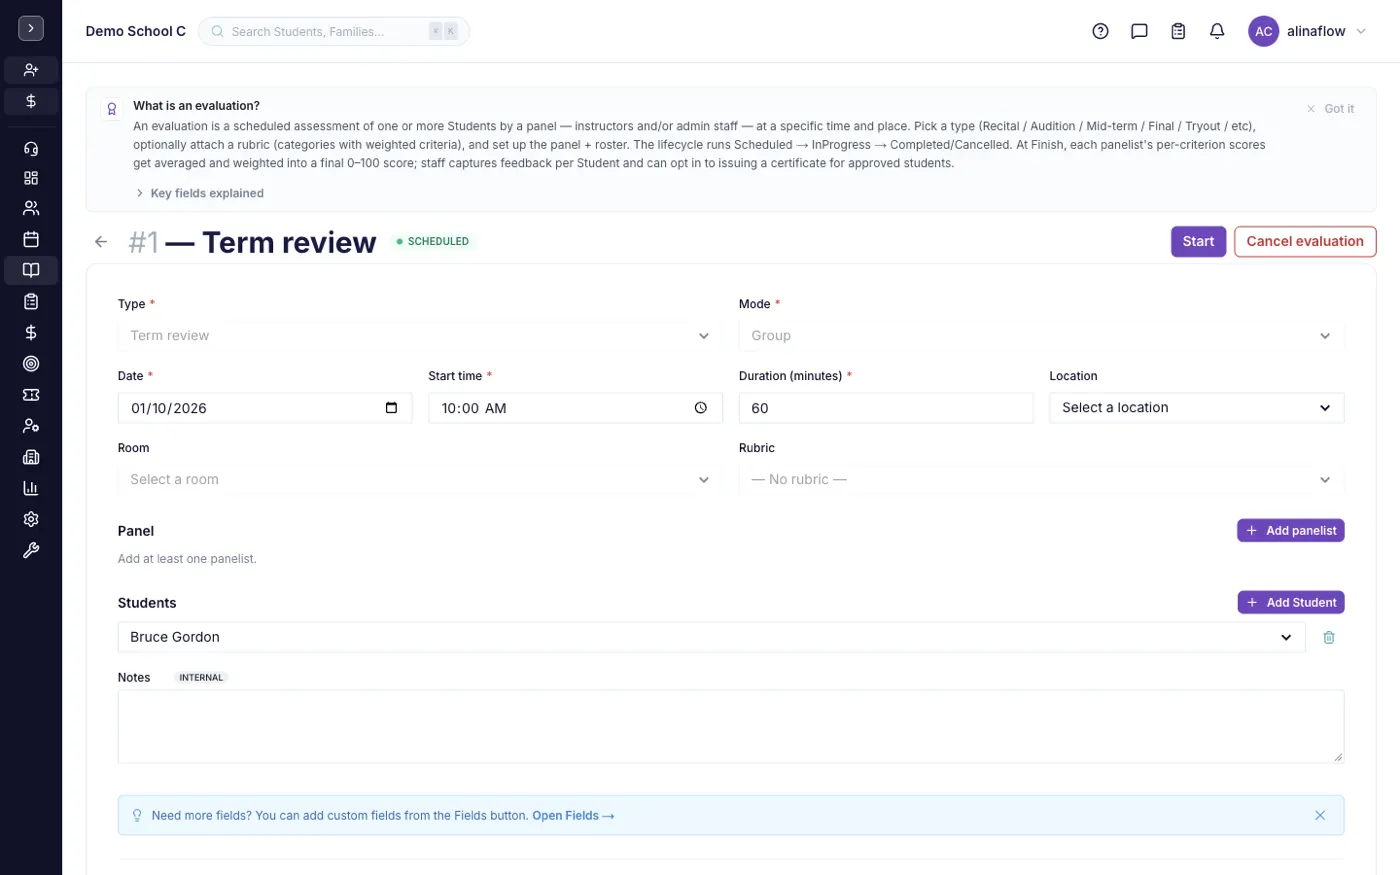Viewport: 1400px width, 875px height.
Task: Open the Rubric dropdown showing No rubric
Action: pos(1041,480)
